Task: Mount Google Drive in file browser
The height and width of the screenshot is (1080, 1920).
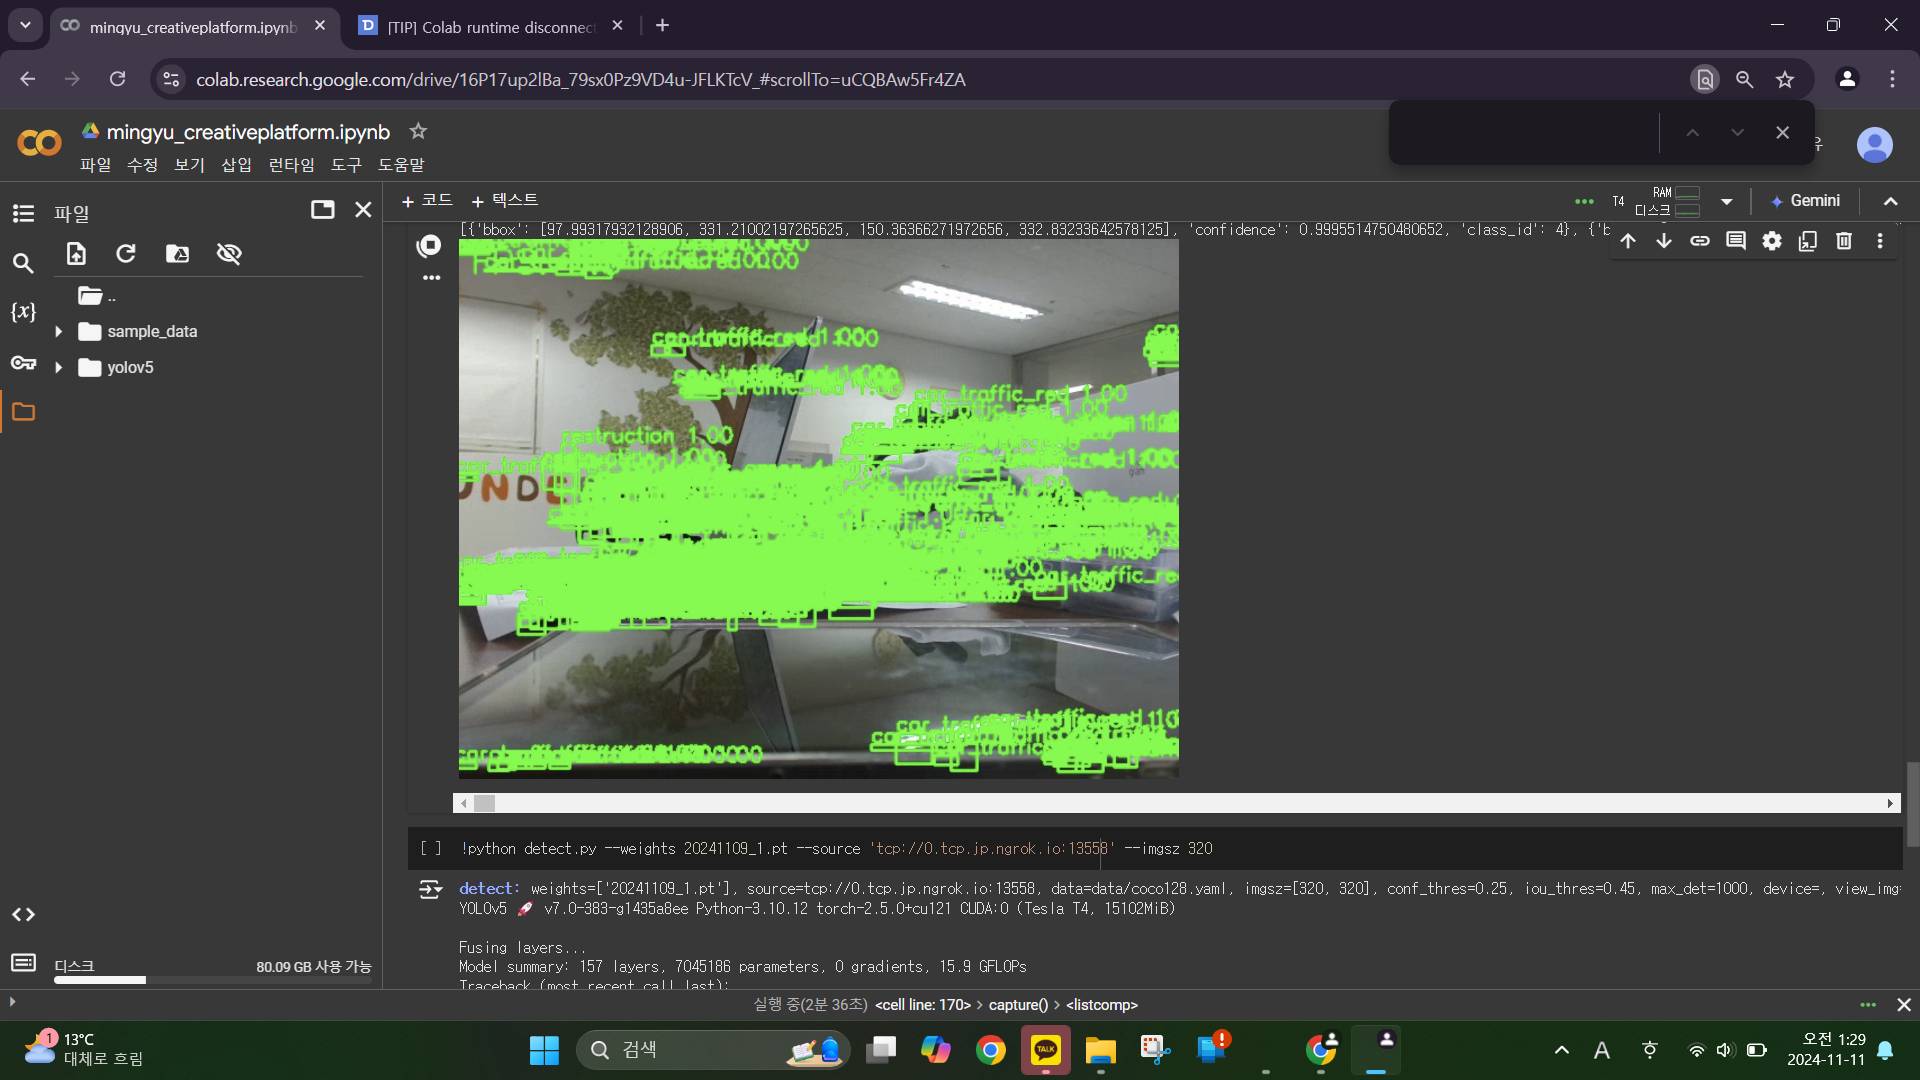Action: [177, 254]
